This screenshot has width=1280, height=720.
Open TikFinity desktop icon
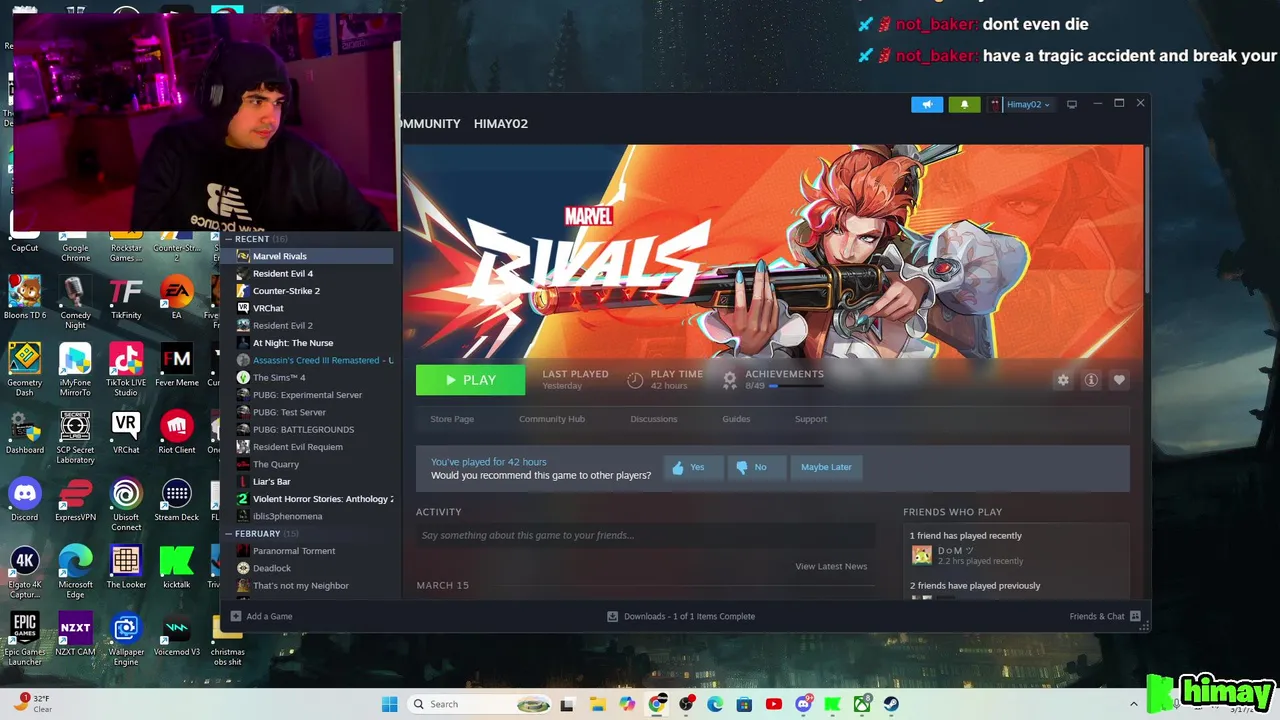[126, 298]
